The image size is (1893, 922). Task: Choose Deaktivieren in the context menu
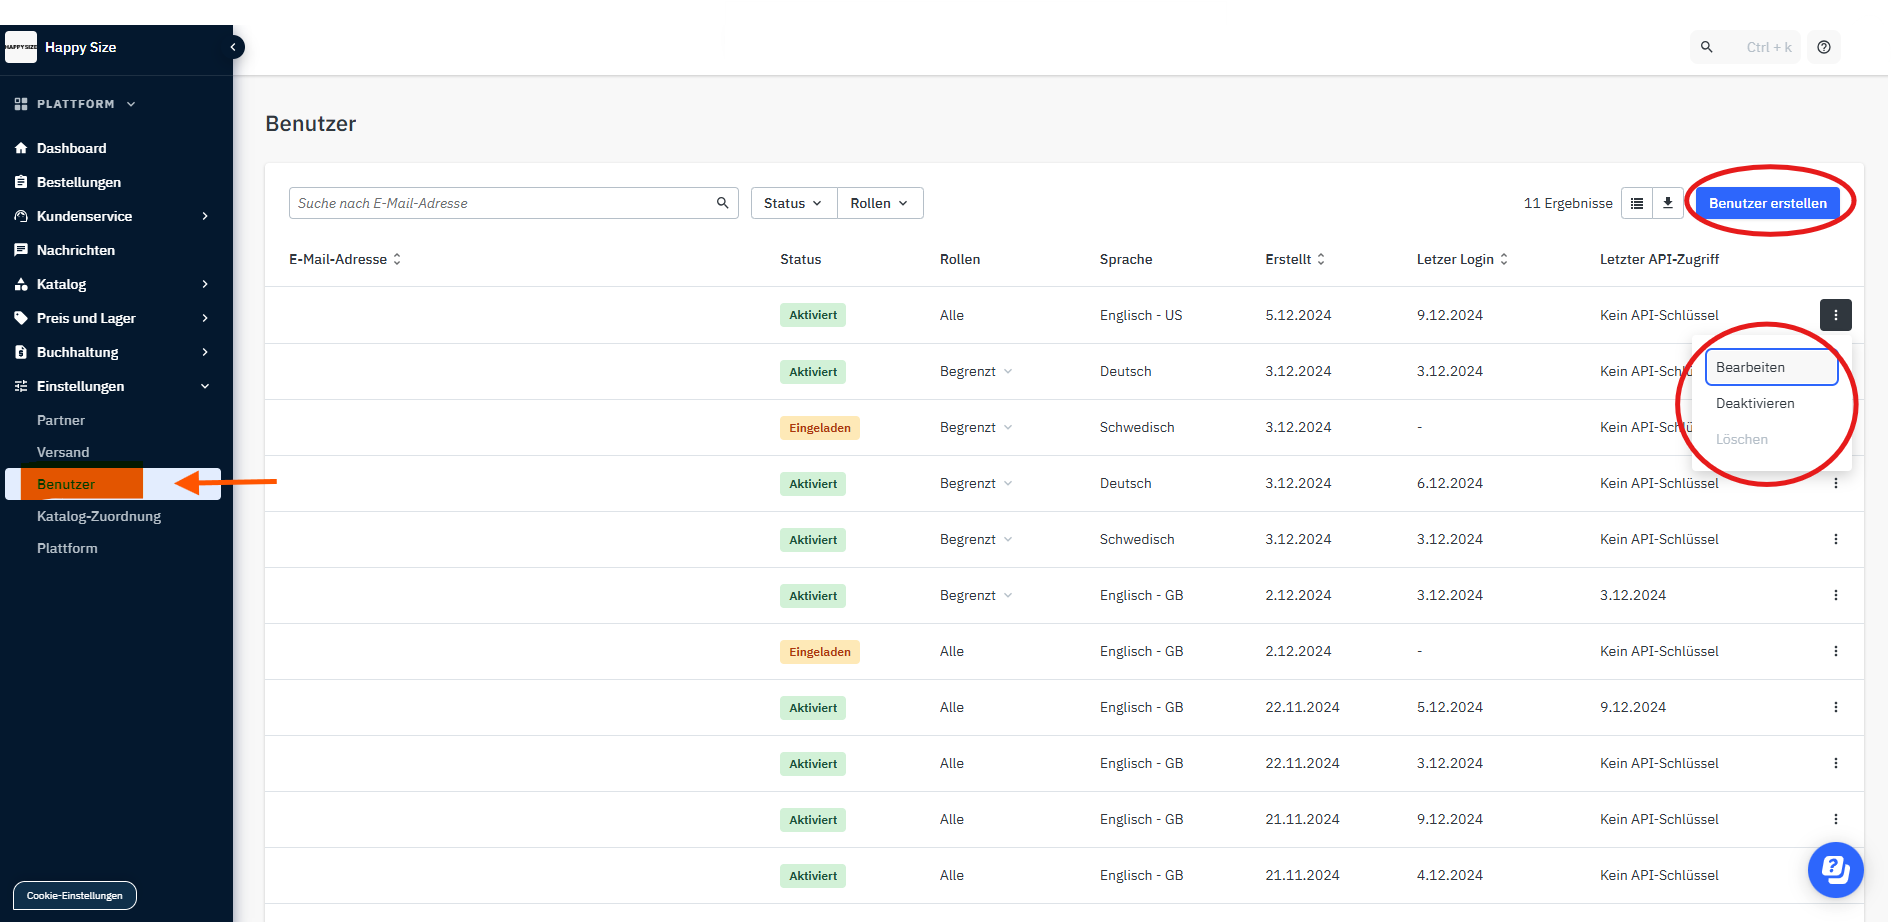click(x=1755, y=403)
